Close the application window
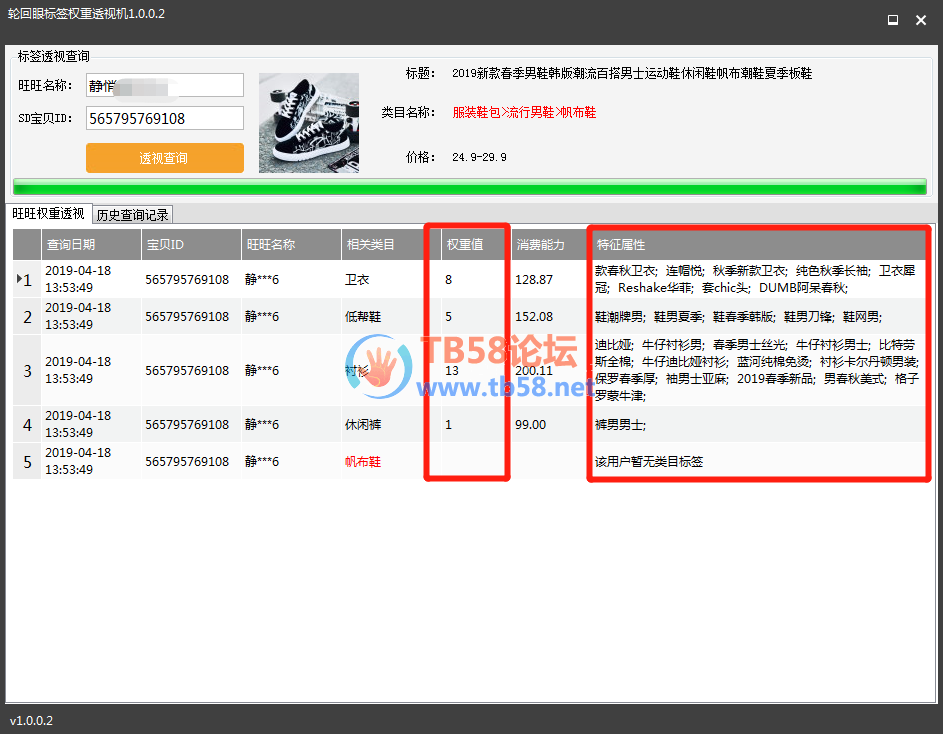 click(920, 19)
